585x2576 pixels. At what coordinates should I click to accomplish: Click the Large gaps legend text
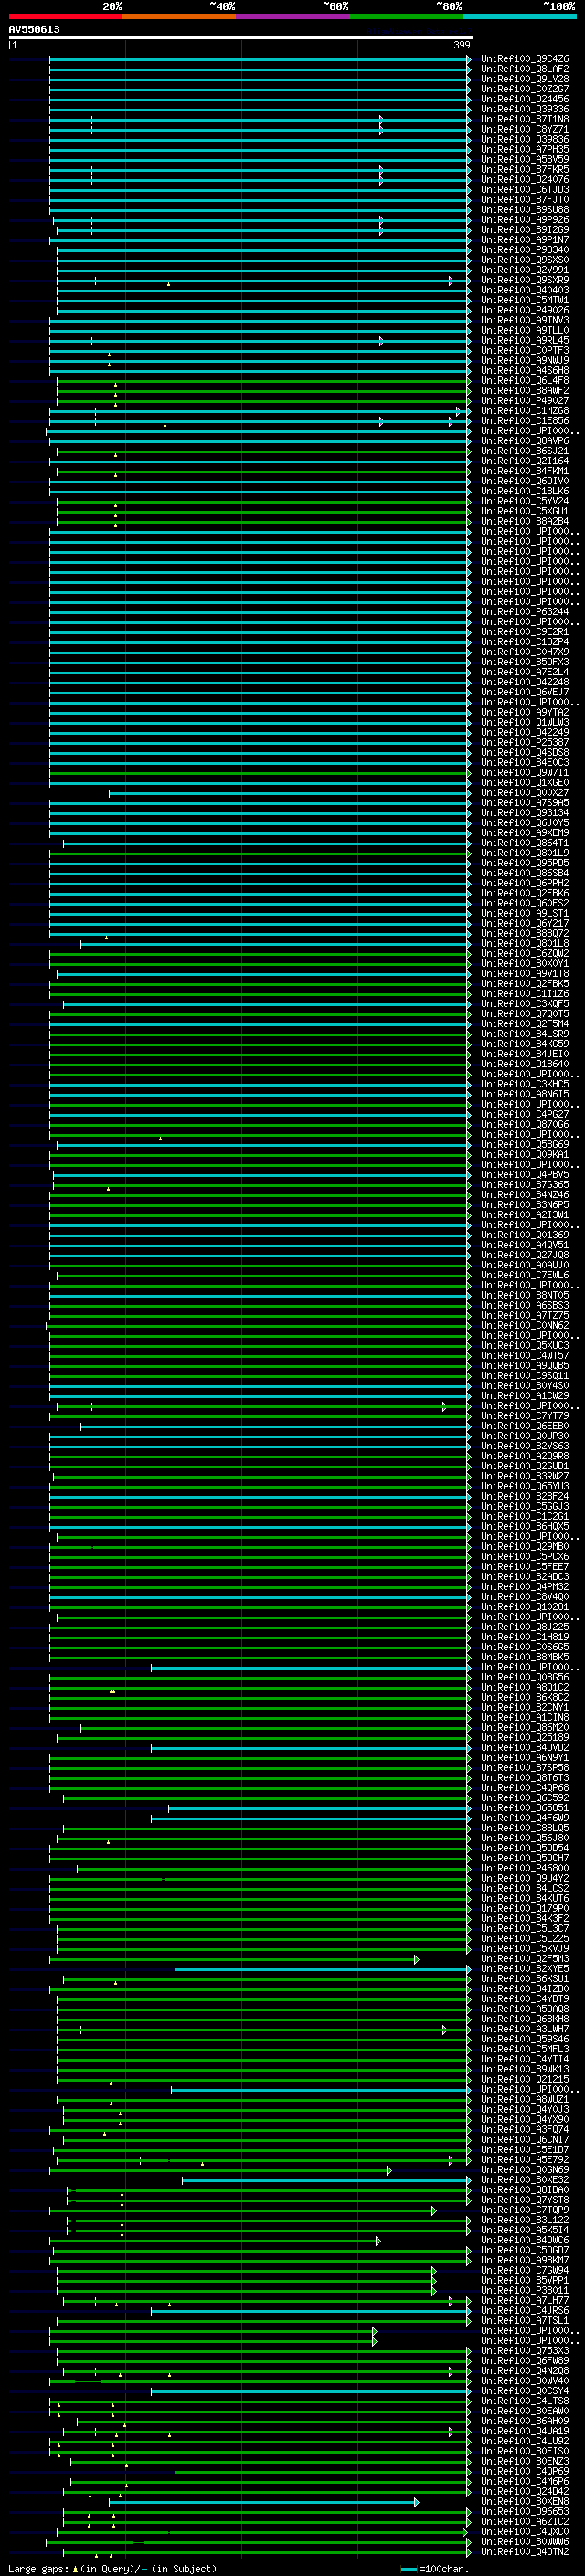[x=38, y=2568]
